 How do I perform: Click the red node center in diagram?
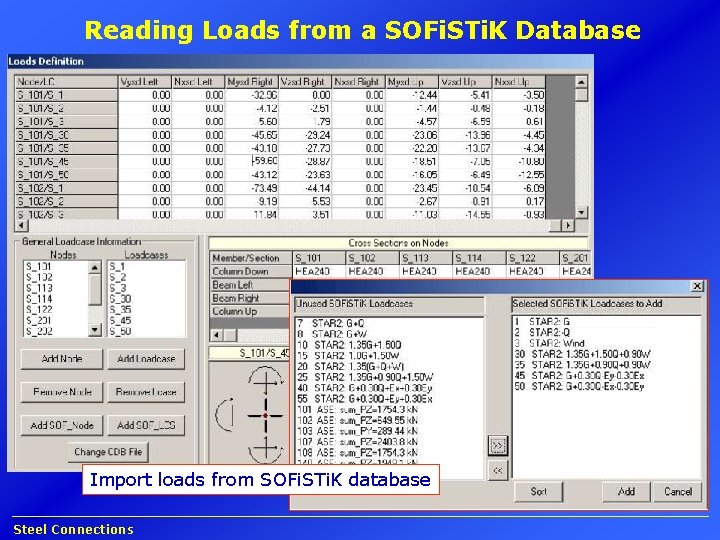point(265,416)
